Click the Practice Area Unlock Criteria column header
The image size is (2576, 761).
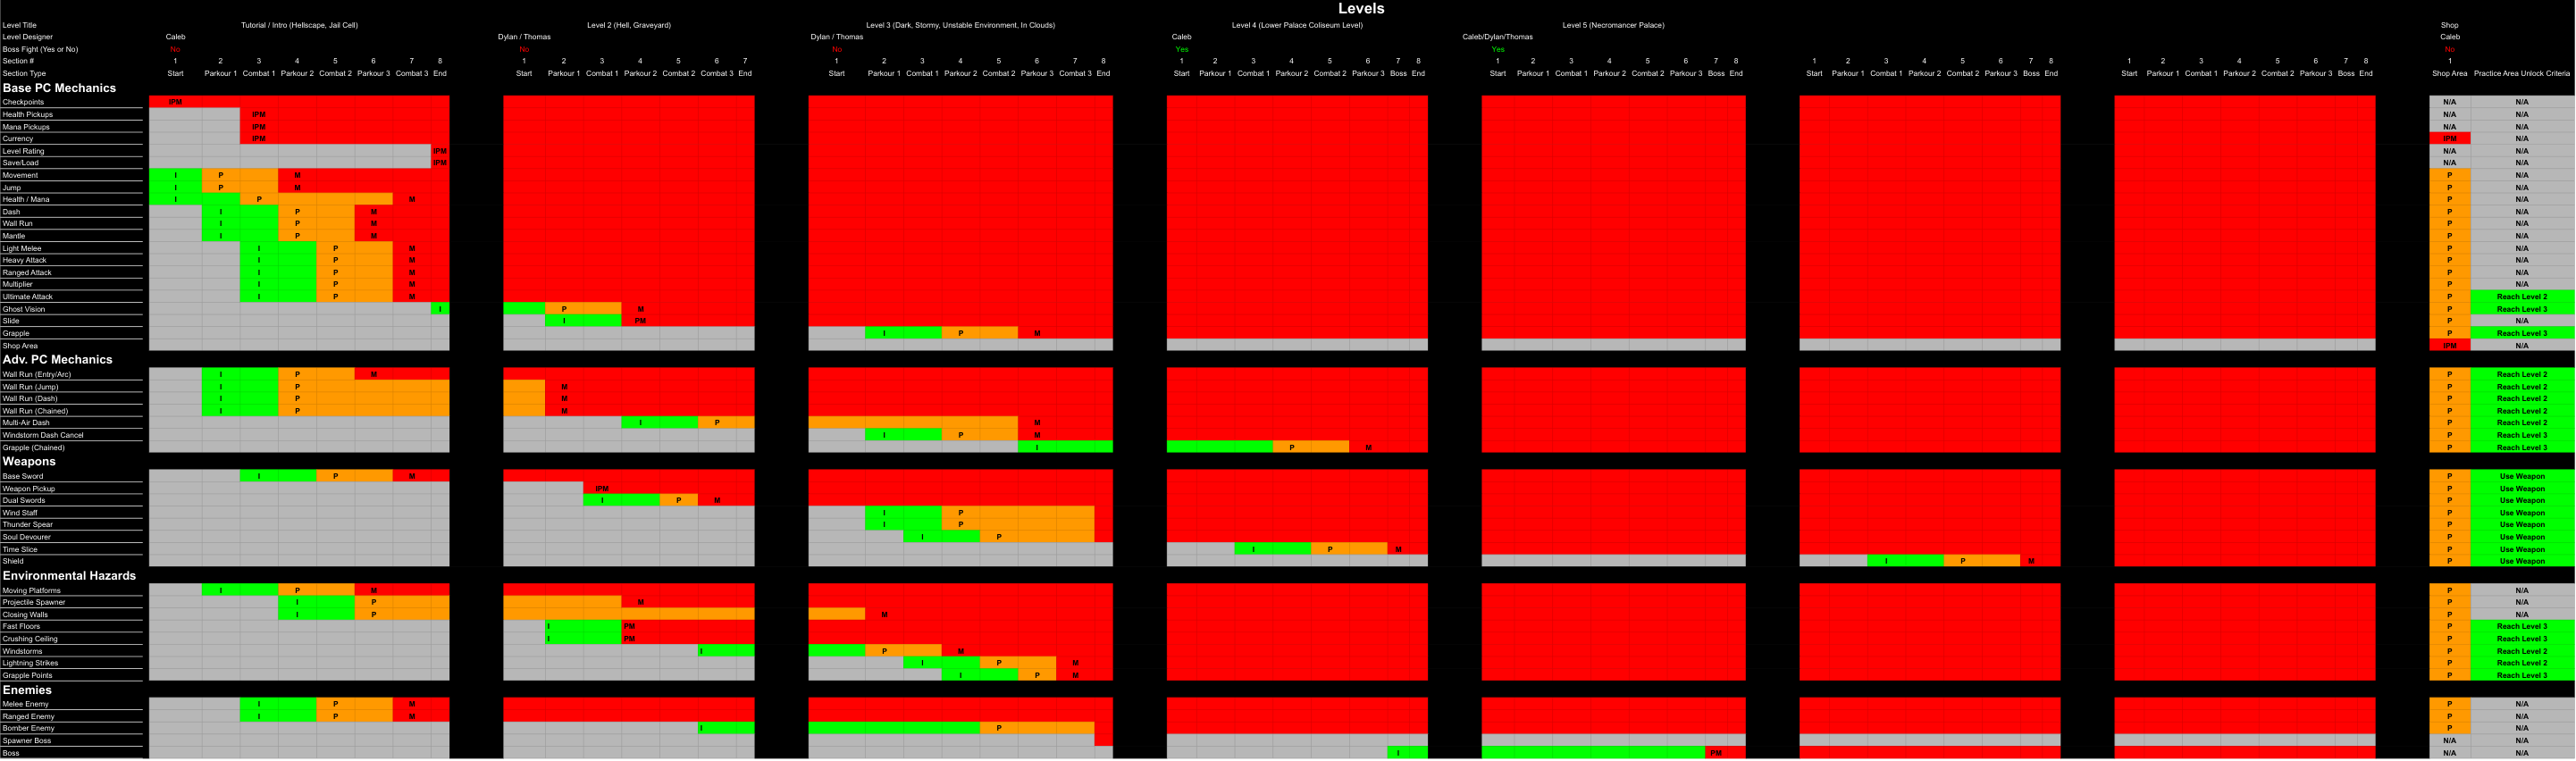pyautogui.click(x=2521, y=73)
